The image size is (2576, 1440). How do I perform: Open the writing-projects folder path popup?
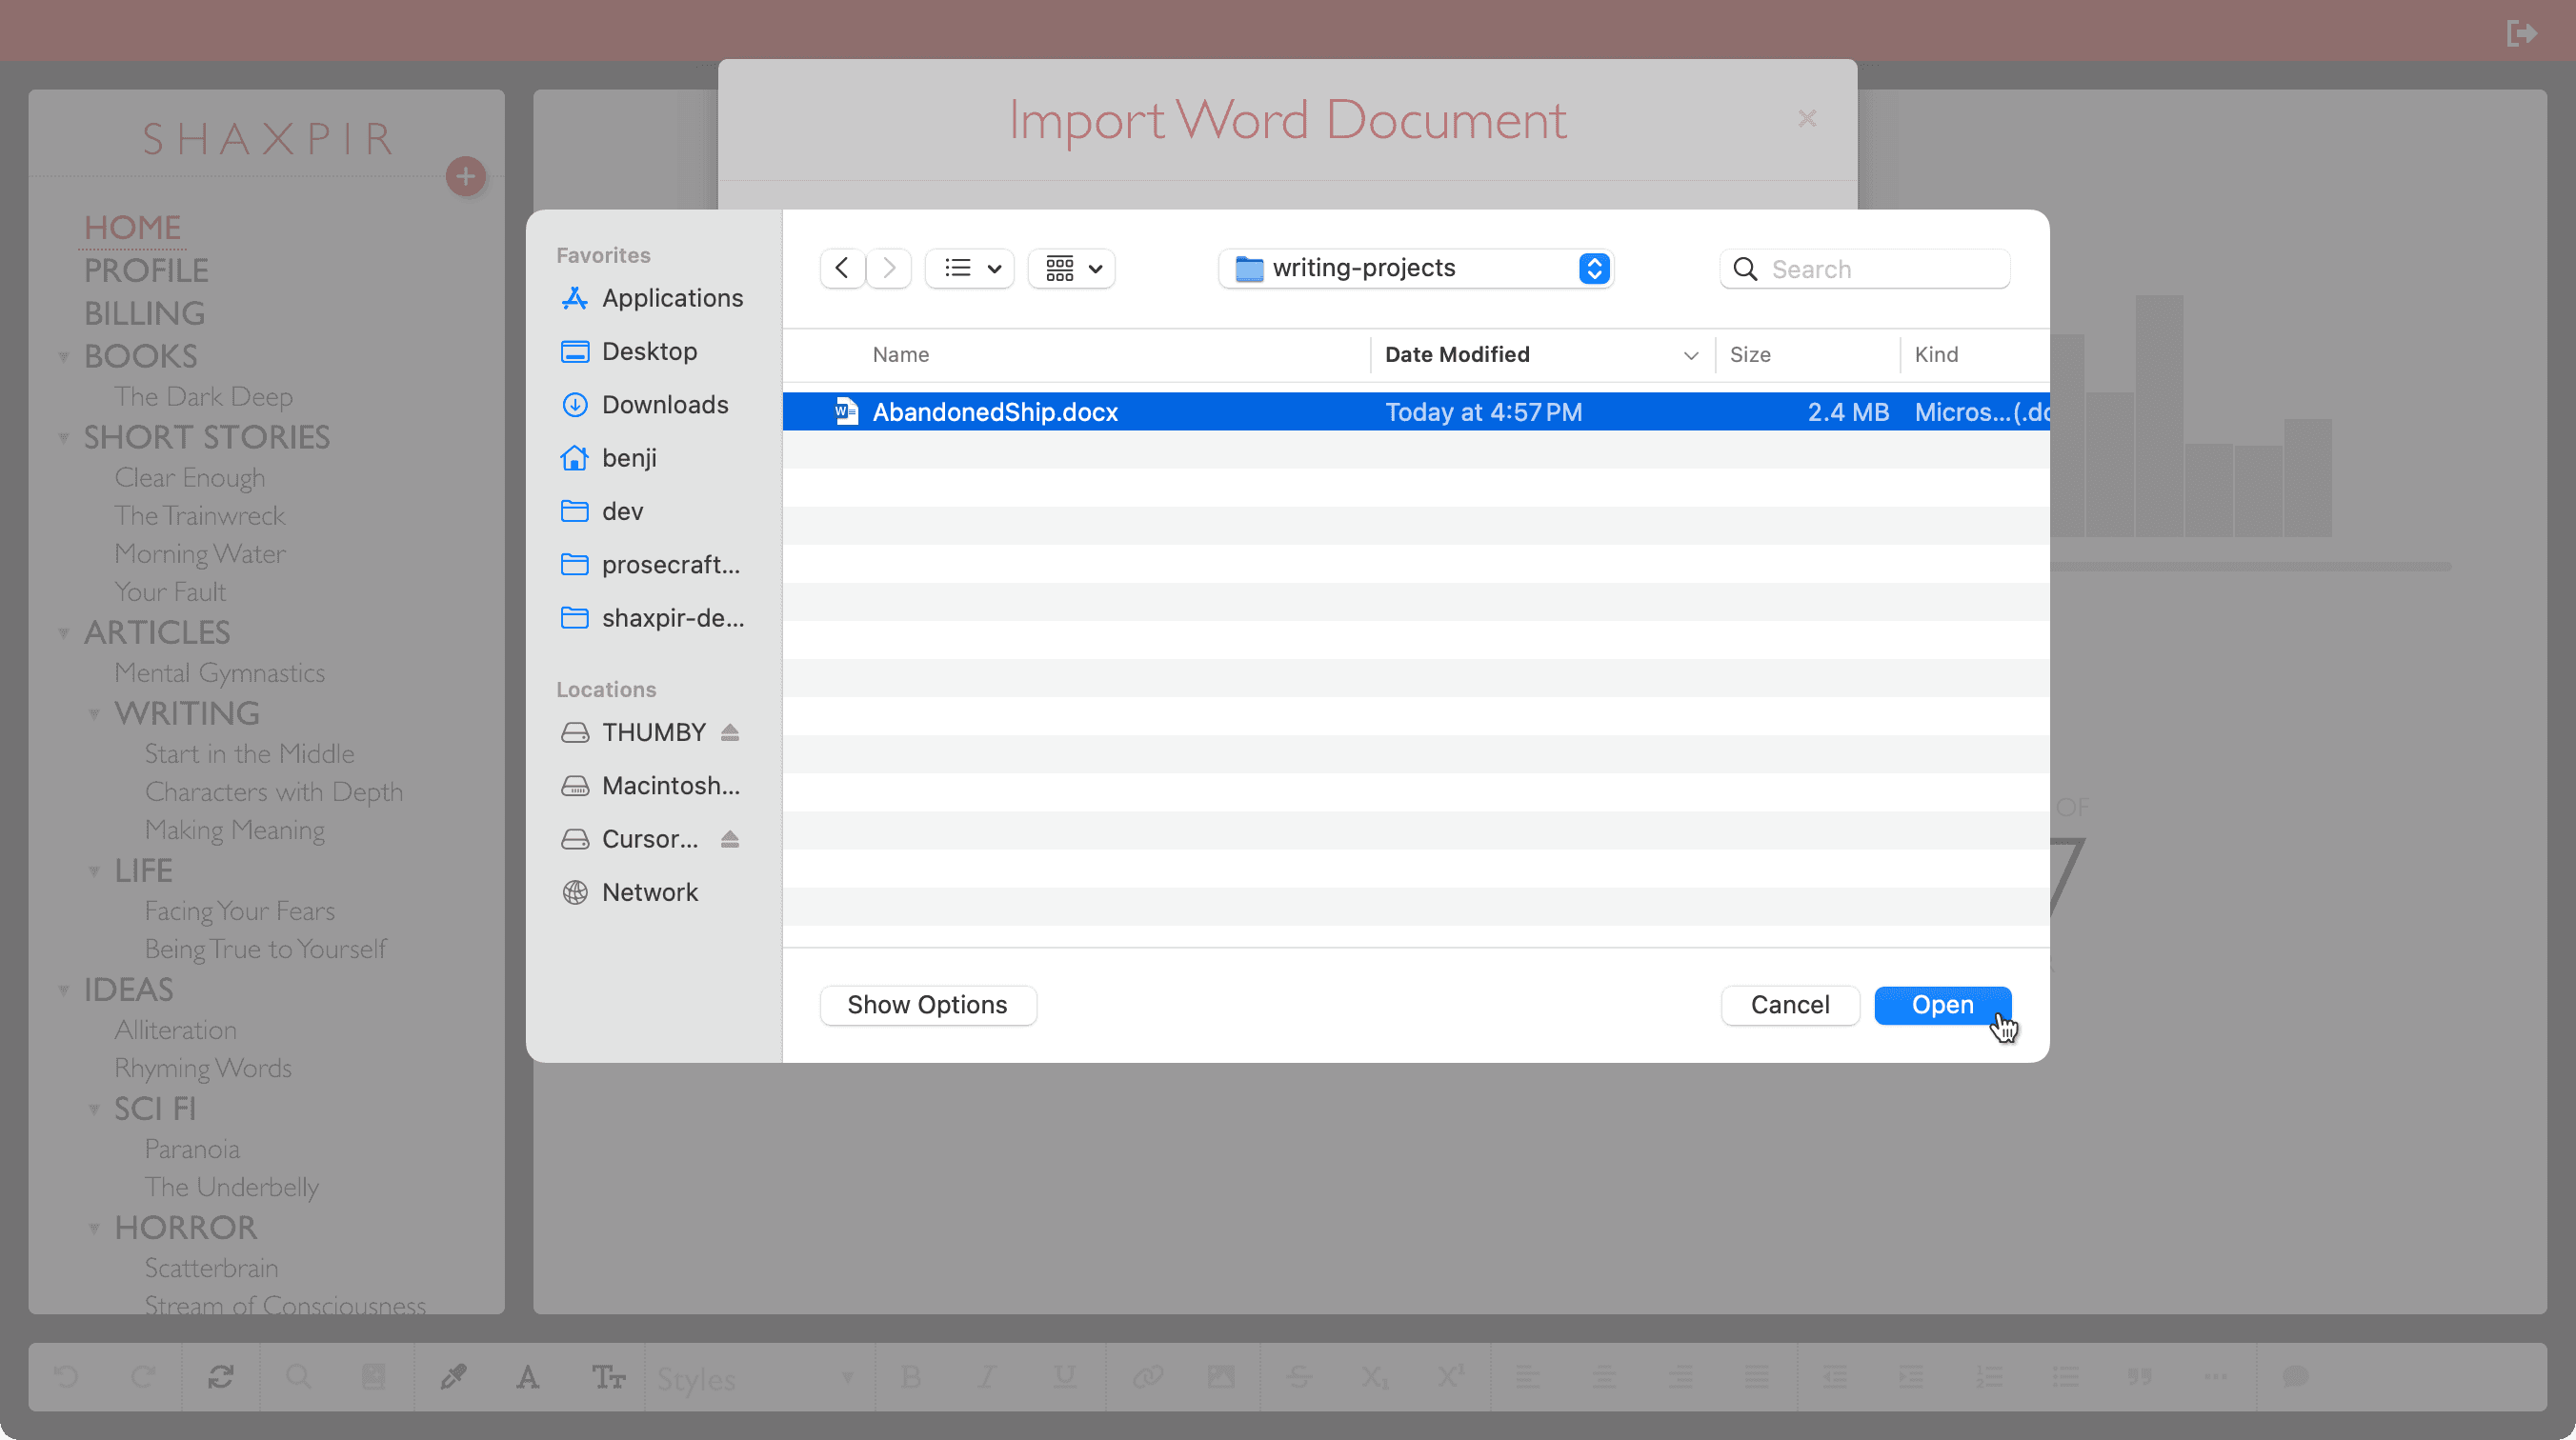1415,268
